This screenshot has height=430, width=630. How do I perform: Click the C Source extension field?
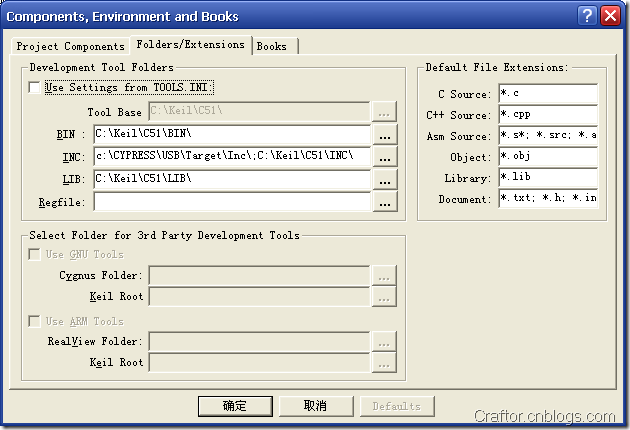pyautogui.click(x=548, y=93)
